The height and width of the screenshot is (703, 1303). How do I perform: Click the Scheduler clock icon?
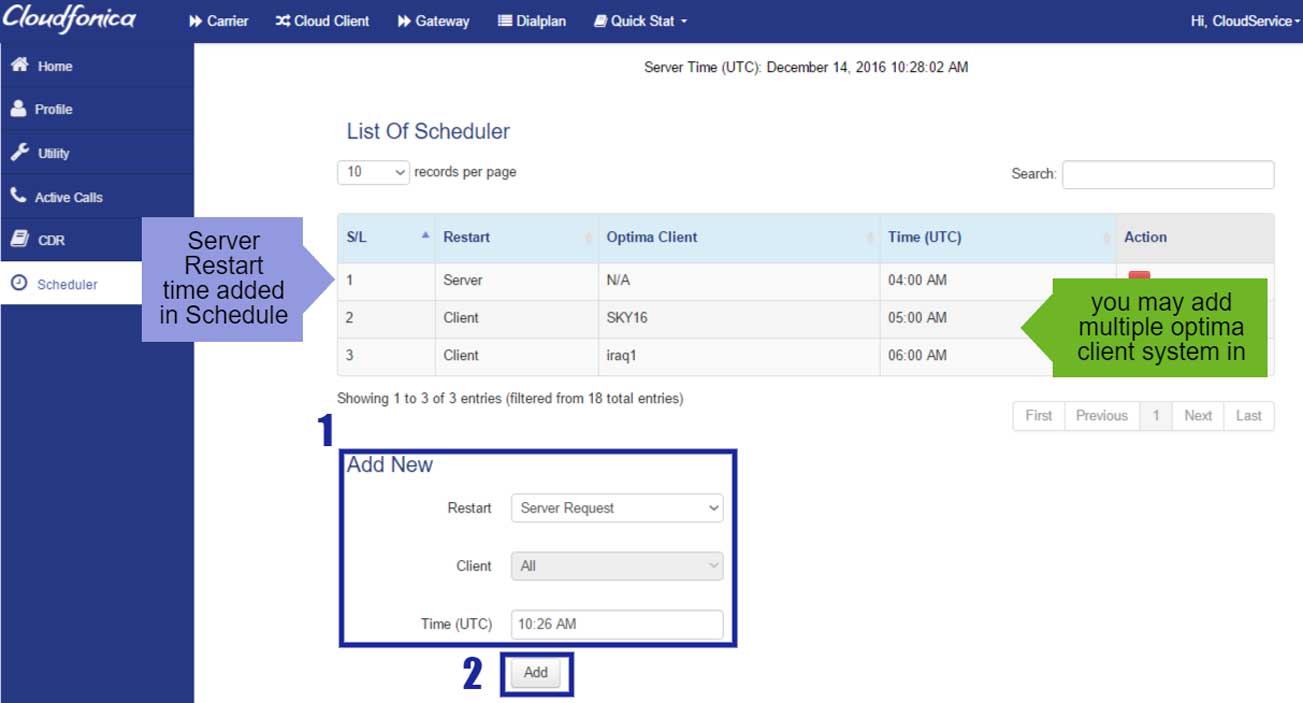19,284
